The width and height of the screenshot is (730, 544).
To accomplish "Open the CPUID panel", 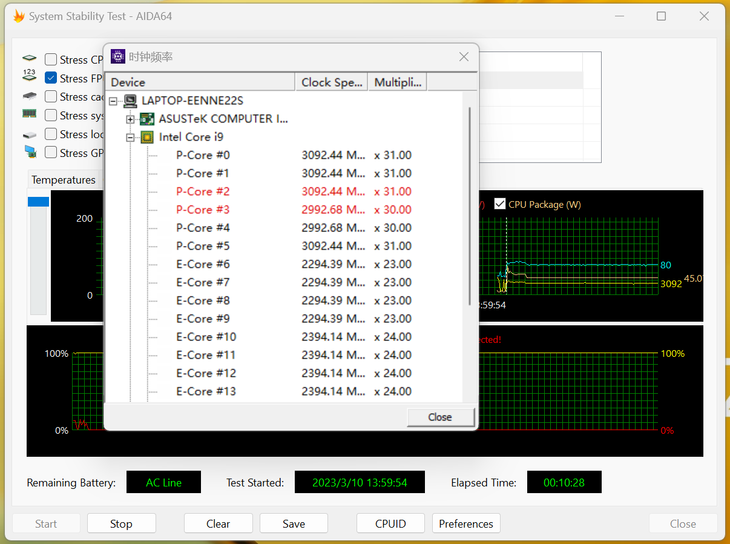I will [390, 524].
